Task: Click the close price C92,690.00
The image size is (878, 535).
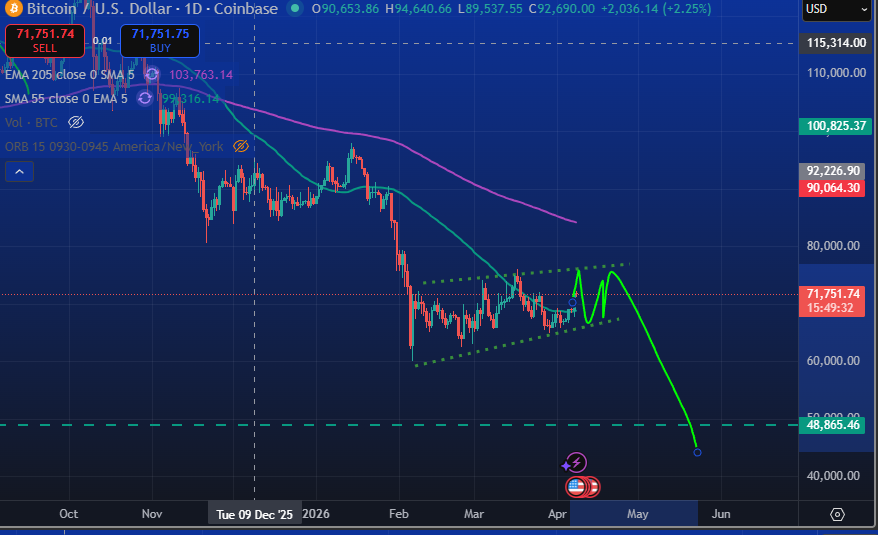Action: (x=562, y=8)
